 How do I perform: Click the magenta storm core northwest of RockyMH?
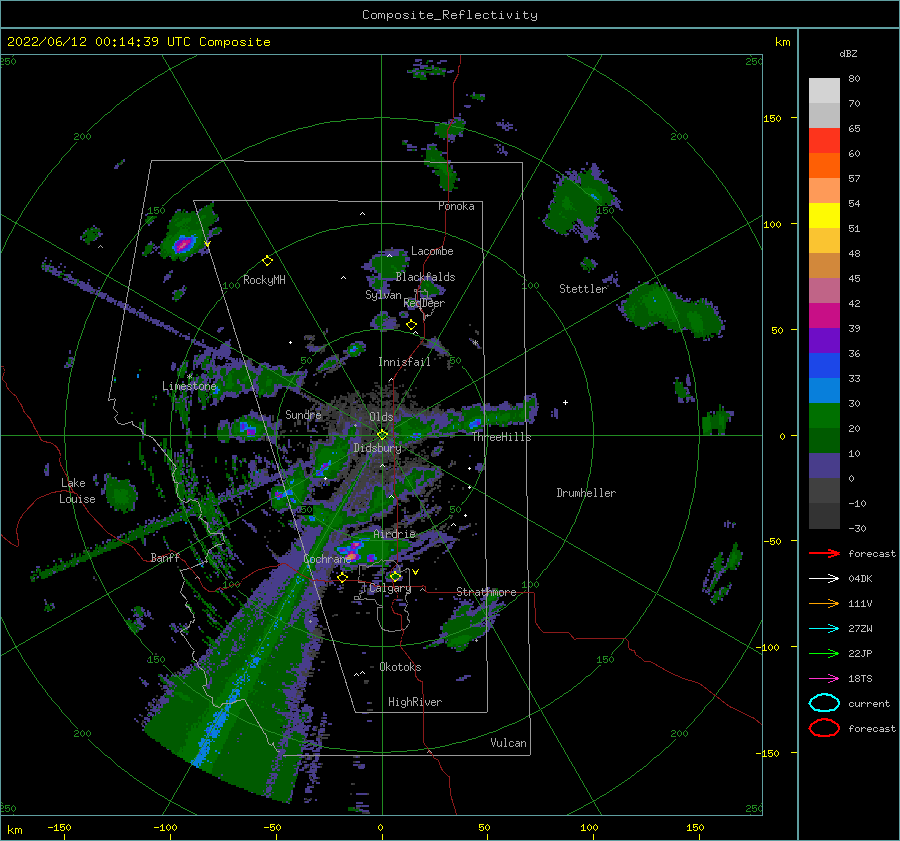(x=183, y=245)
